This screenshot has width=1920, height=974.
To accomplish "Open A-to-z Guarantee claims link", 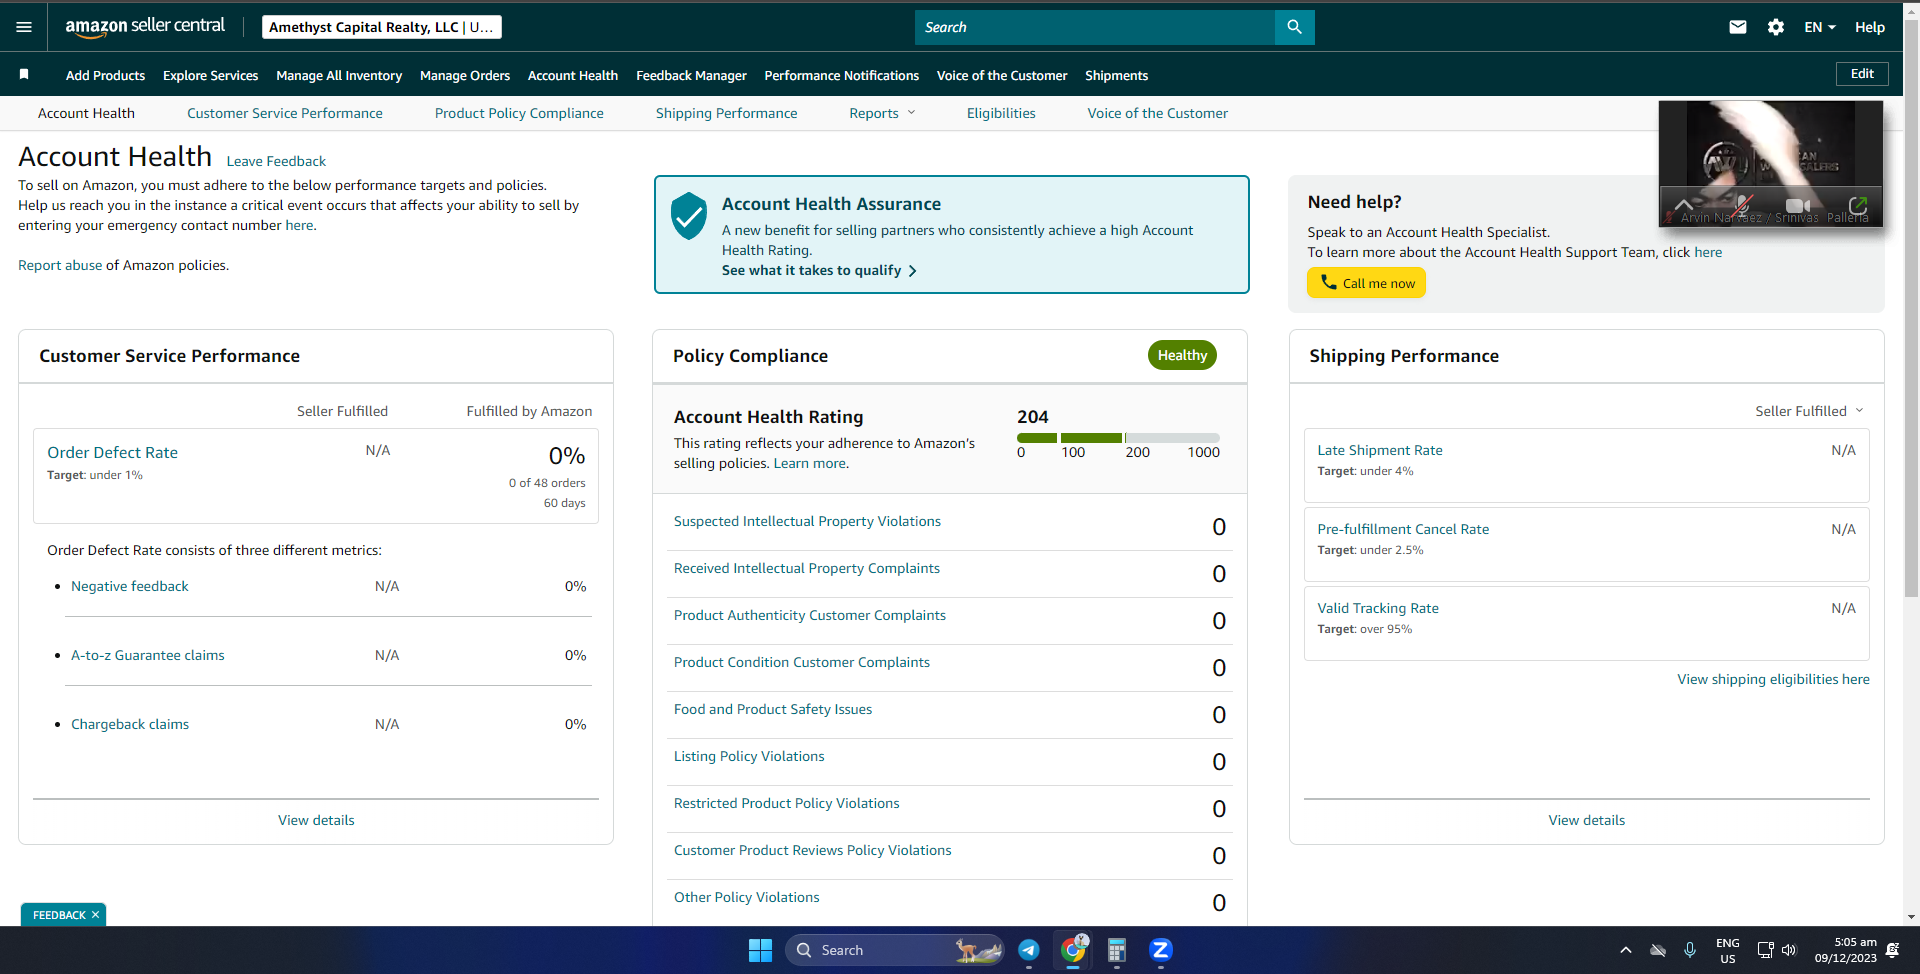I will [x=148, y=655].
